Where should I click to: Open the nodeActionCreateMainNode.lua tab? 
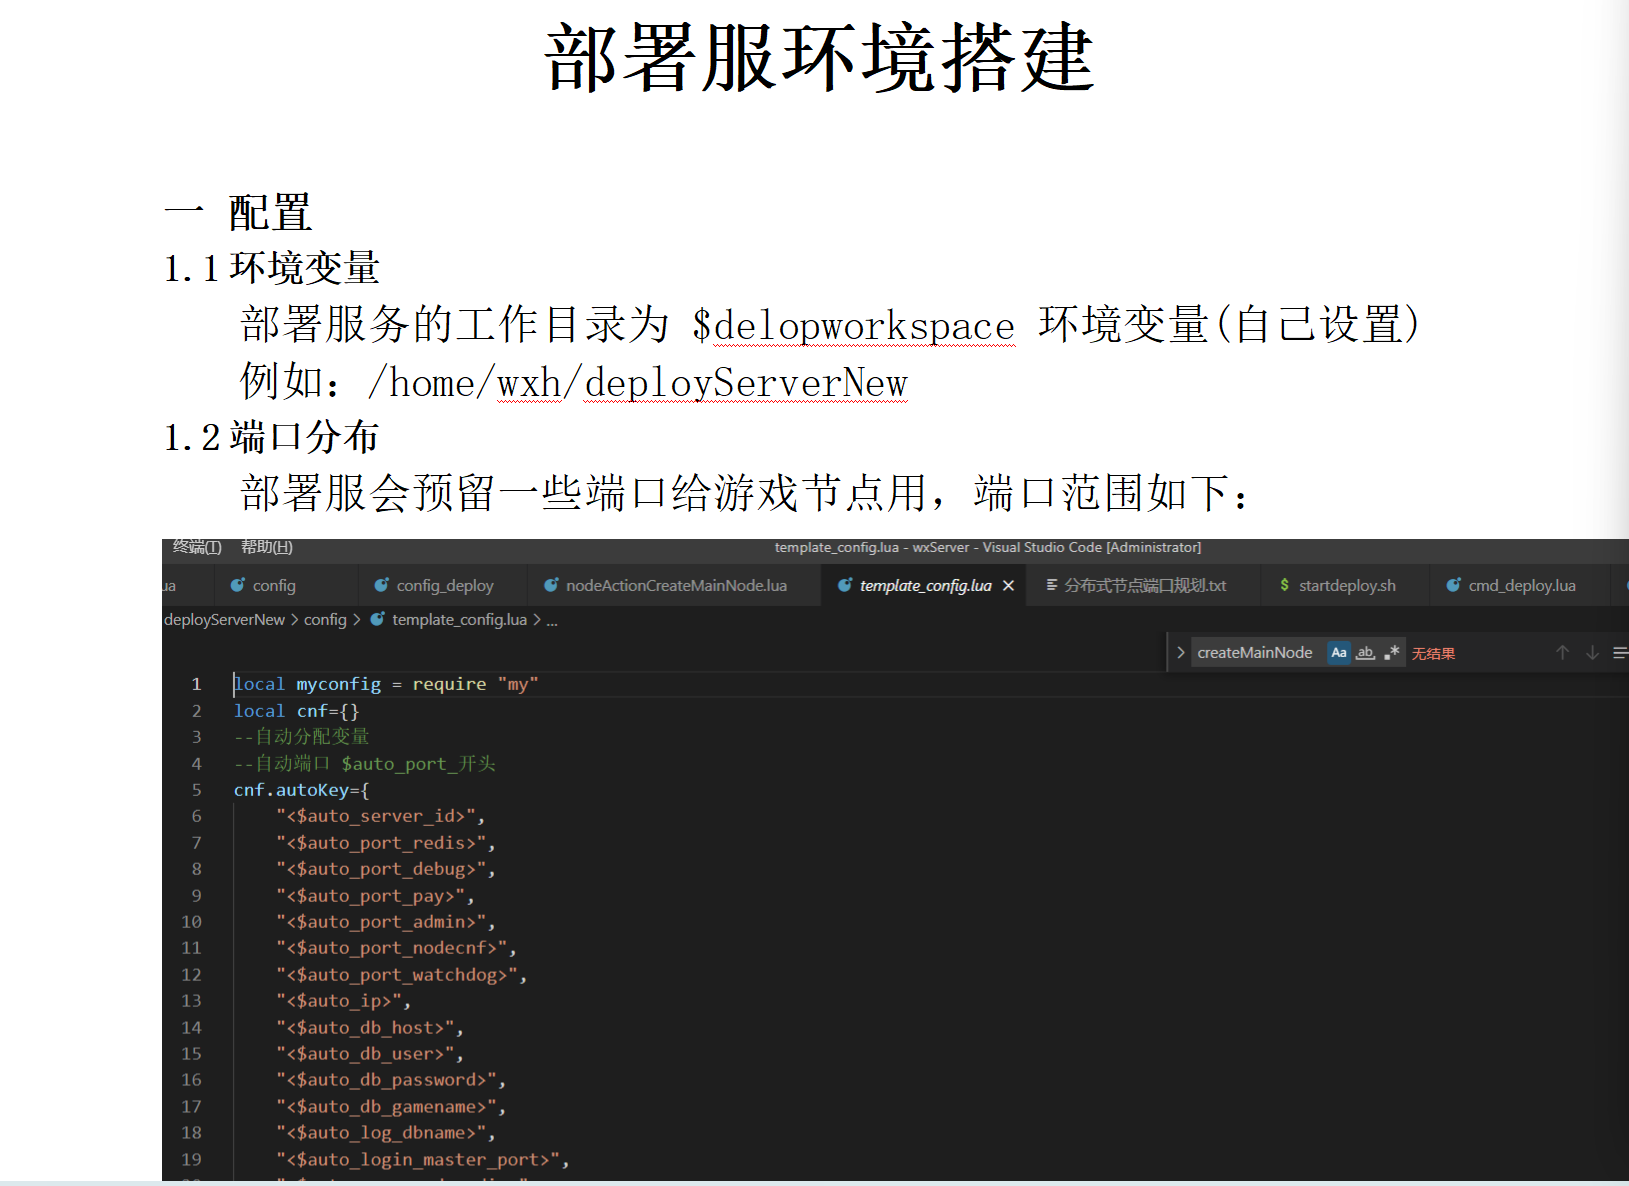click(x=676, y=585)
